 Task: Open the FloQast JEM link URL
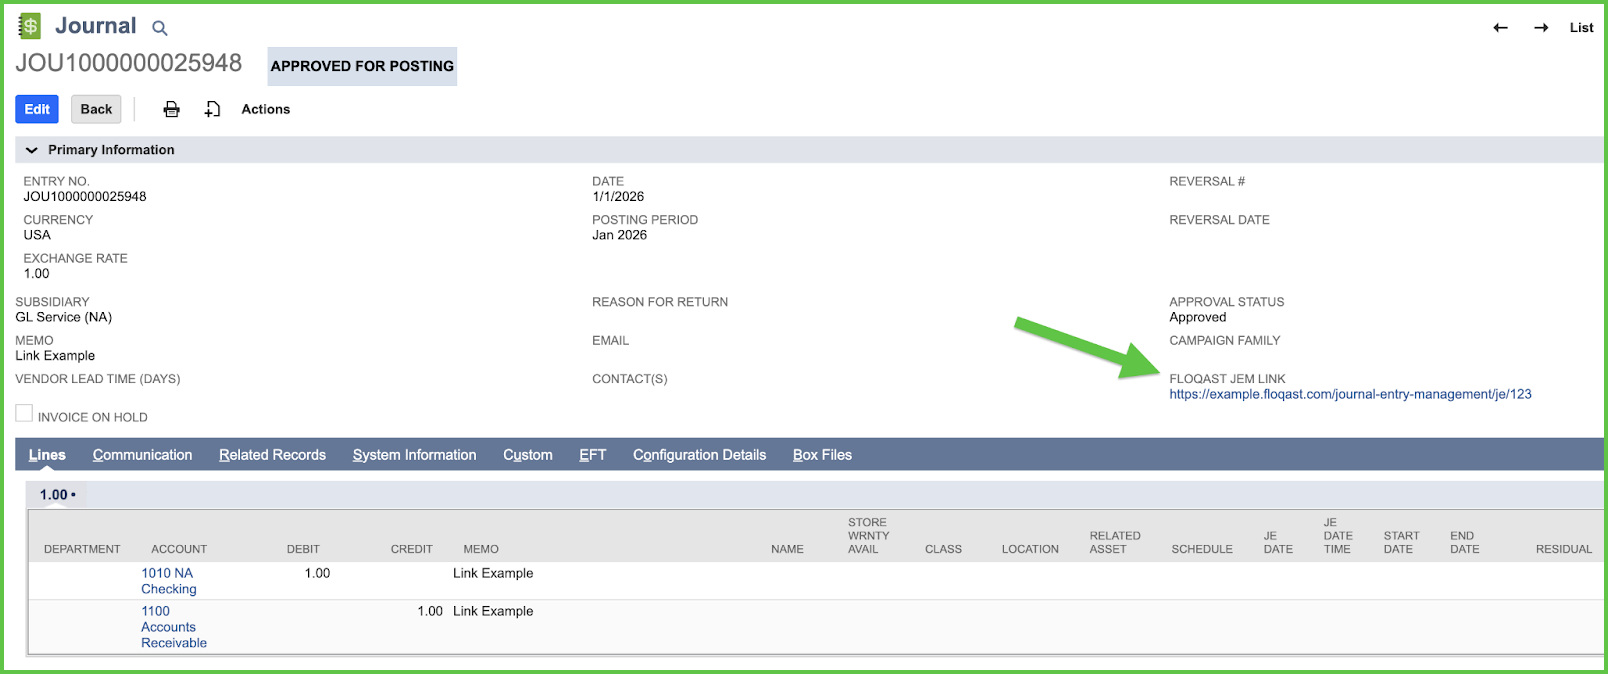click(x=1350, y=394)
